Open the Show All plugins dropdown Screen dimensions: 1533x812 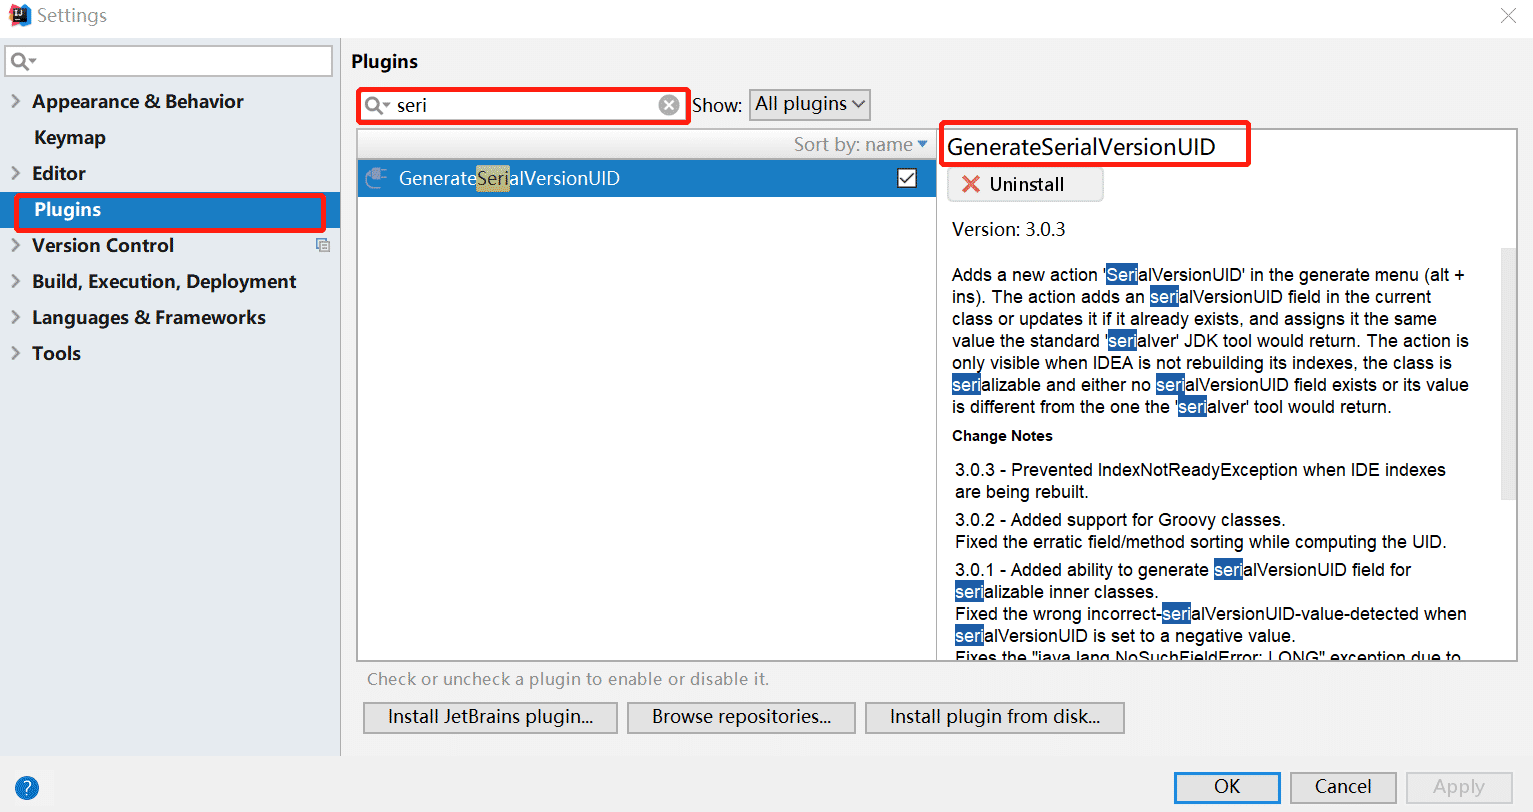(809, 105)
